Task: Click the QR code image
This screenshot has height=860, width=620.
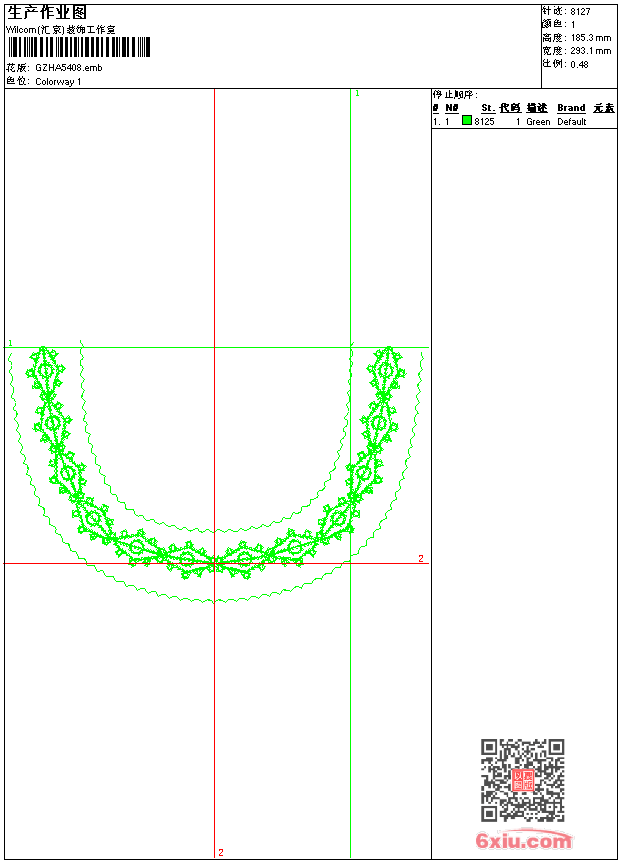Action: click(x=522, y=780)
